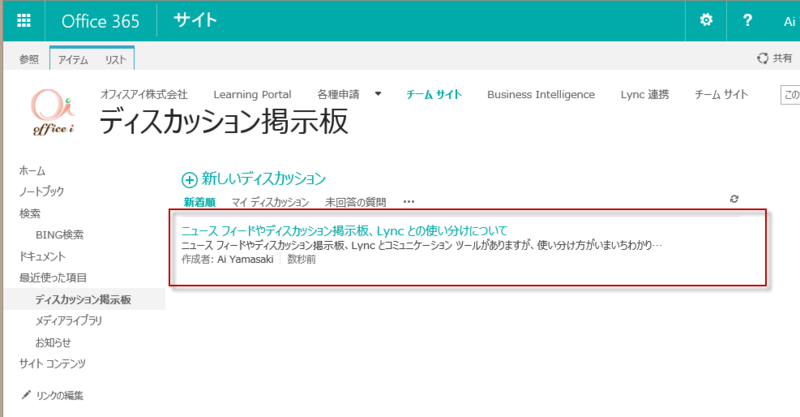
Task: Click the 共有 share icon
Action: 762,58
